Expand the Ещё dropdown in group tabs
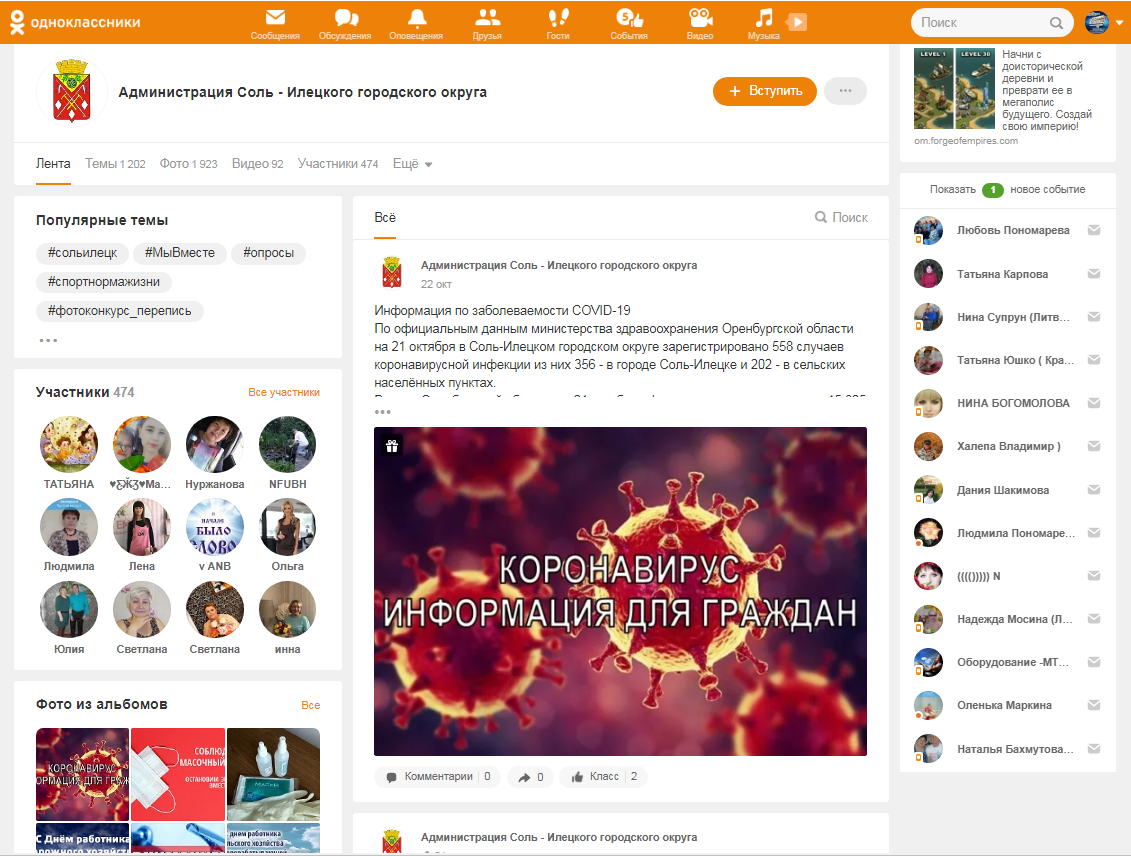1131x856 pixels. point(412,164)
